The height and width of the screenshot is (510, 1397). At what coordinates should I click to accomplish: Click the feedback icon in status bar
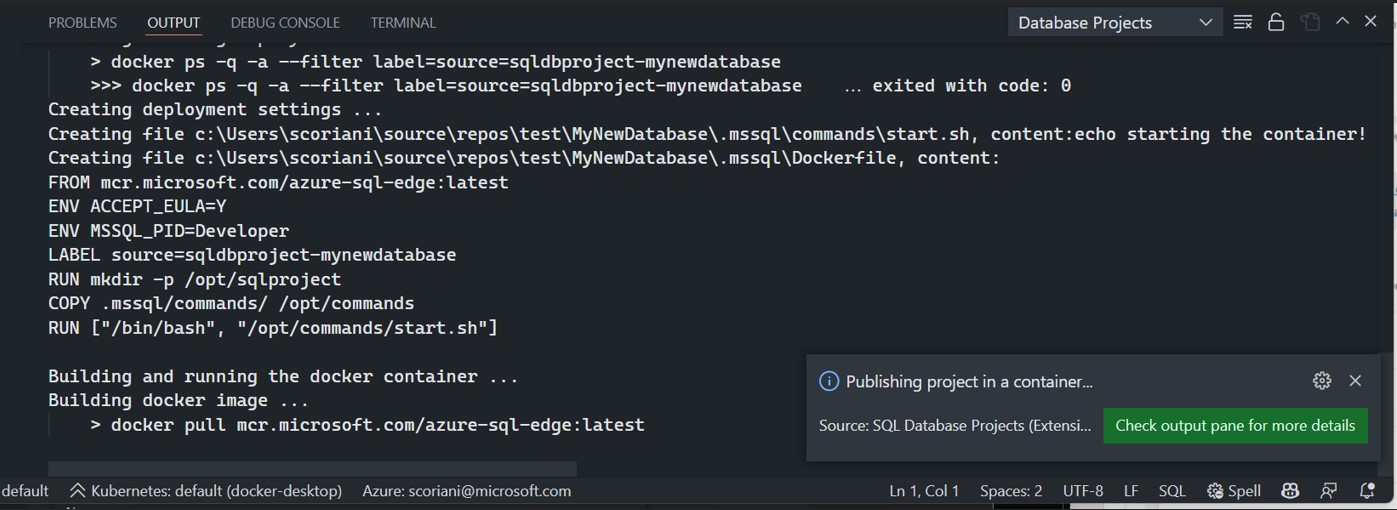point(1328,491)
